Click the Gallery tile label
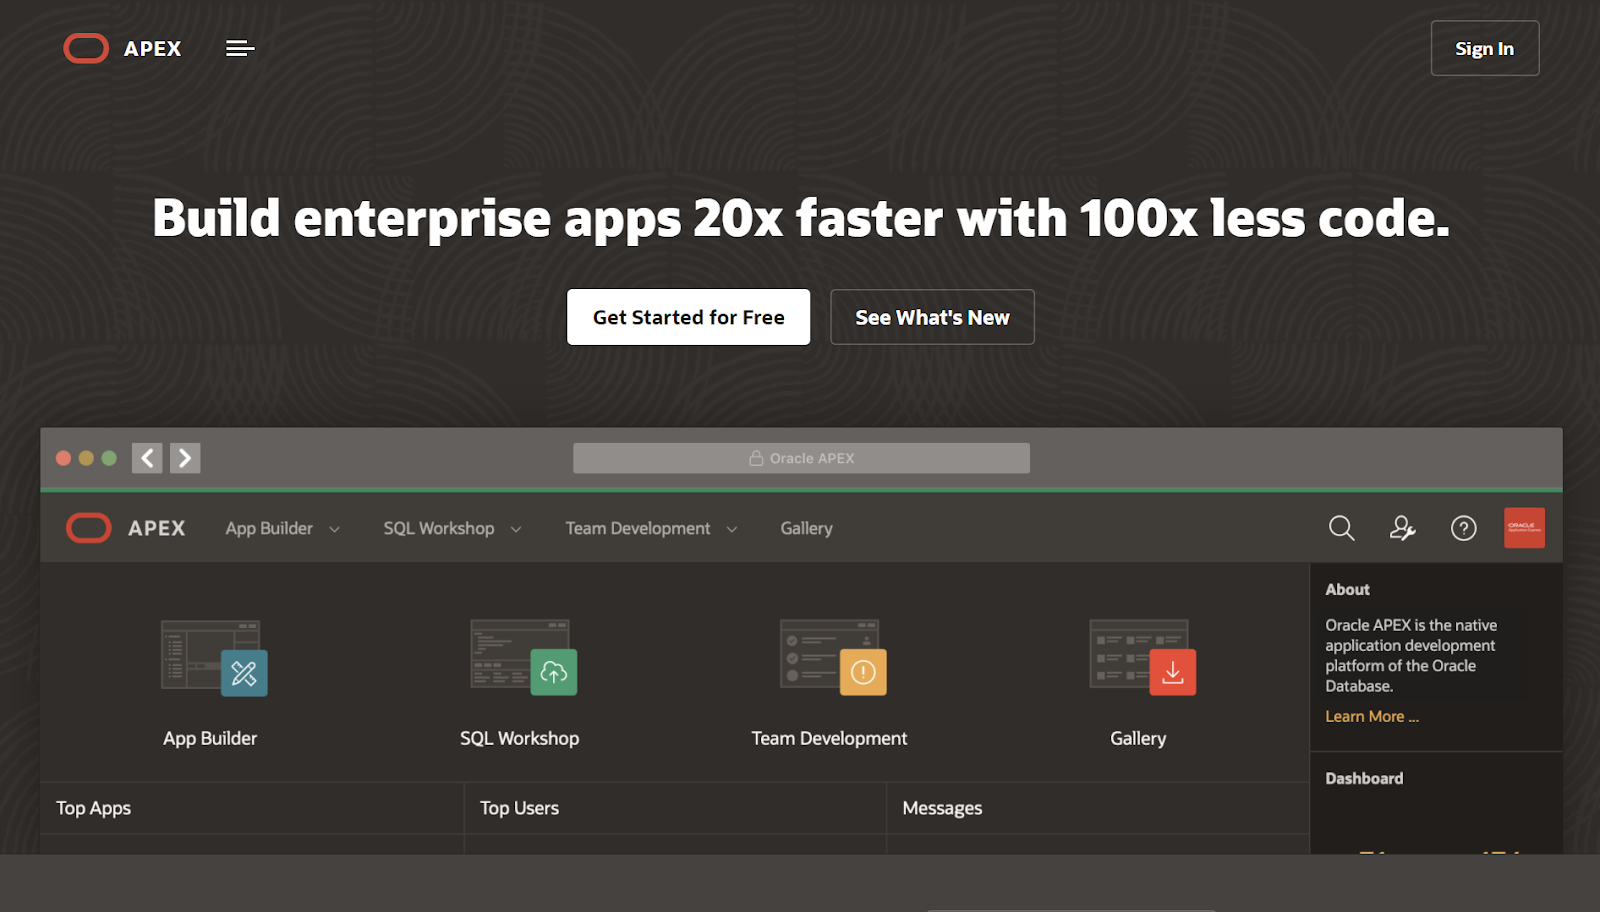 [1138, 738]
